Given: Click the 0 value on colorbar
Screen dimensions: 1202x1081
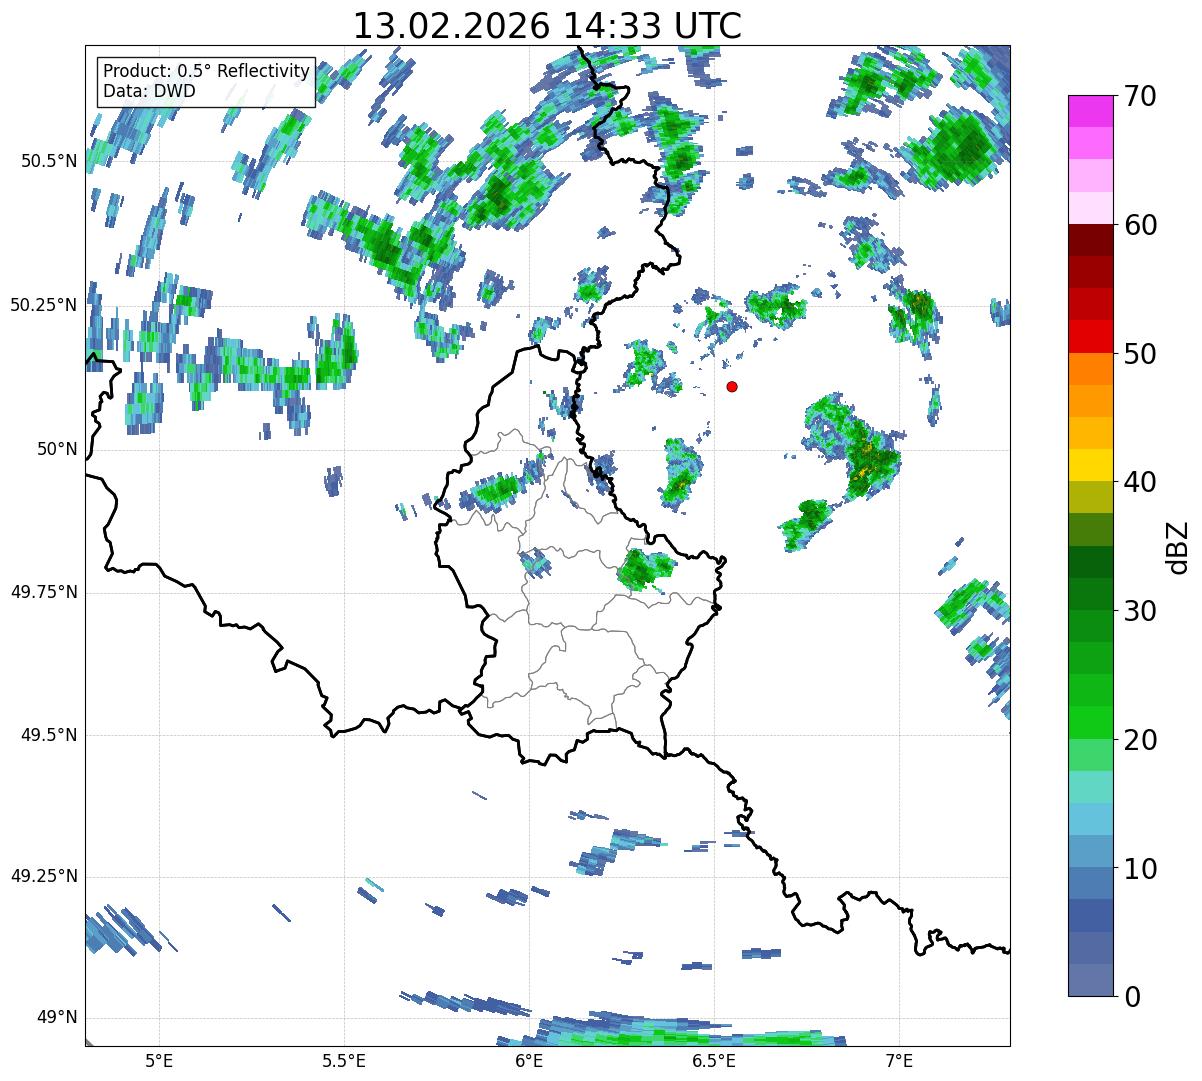Looking at the screenshot, I should click(1131, 997).
